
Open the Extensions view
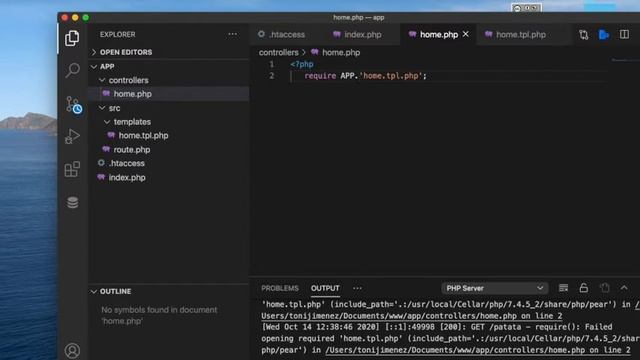coord(72,169)
